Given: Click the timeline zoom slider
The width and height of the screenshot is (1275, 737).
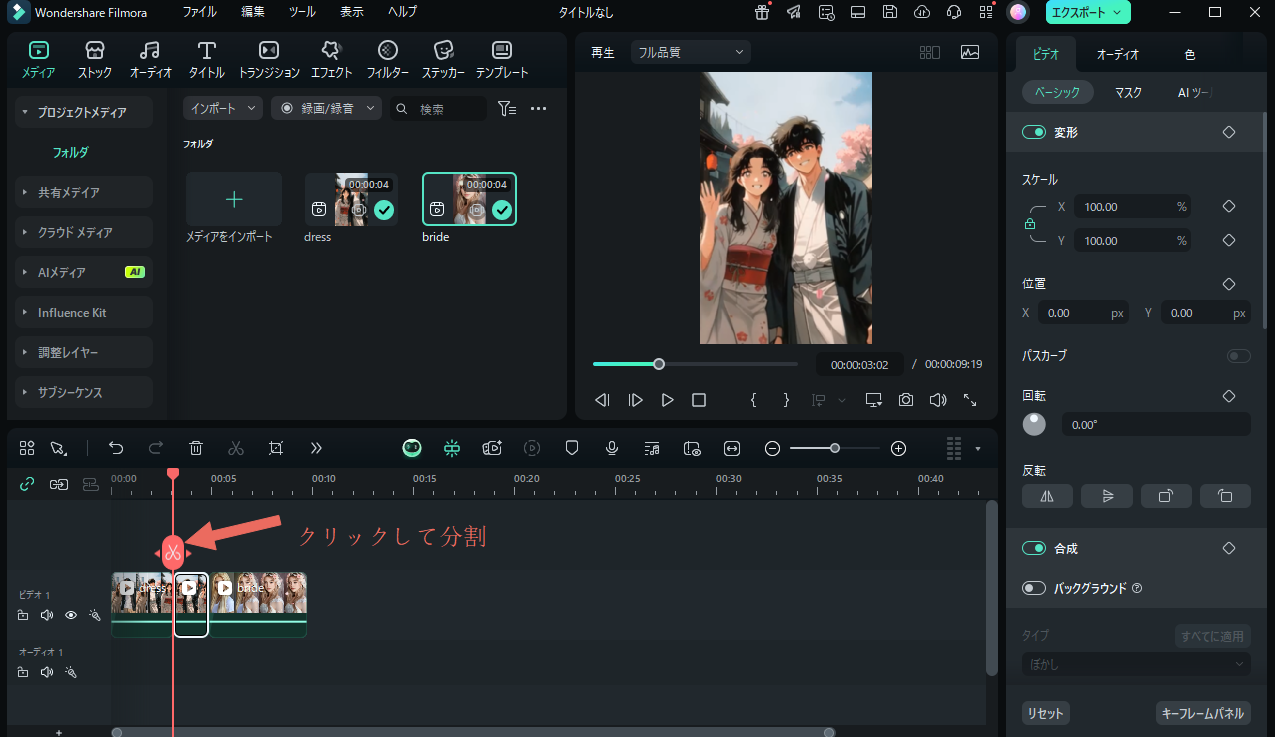Looking at the screenshot, I should pos(835,448).
